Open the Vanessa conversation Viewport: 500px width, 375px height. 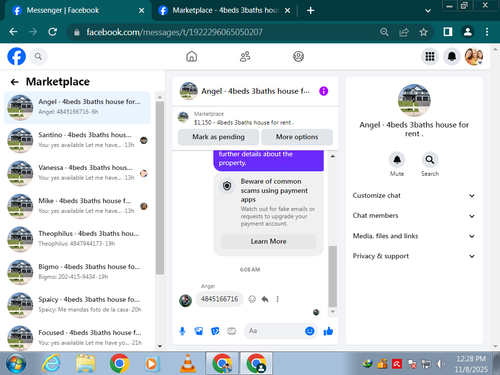[x=77, y=173]
